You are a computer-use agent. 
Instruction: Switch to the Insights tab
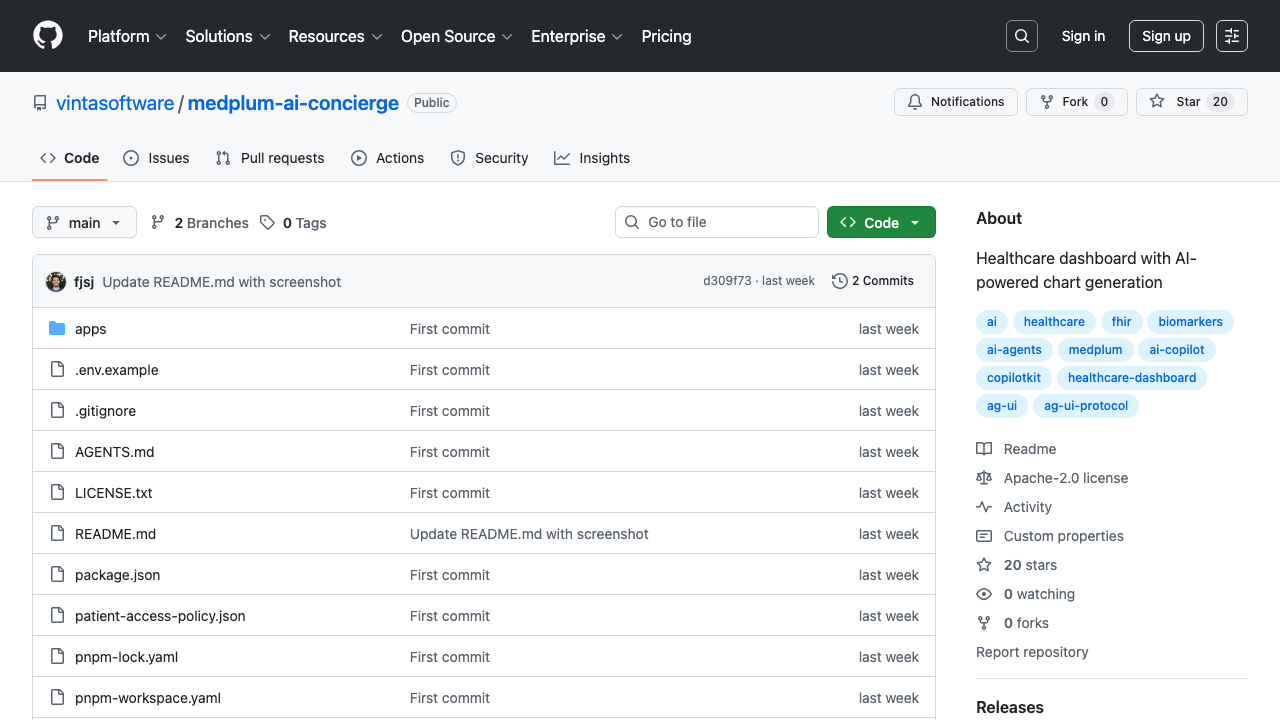pos(592,158)
